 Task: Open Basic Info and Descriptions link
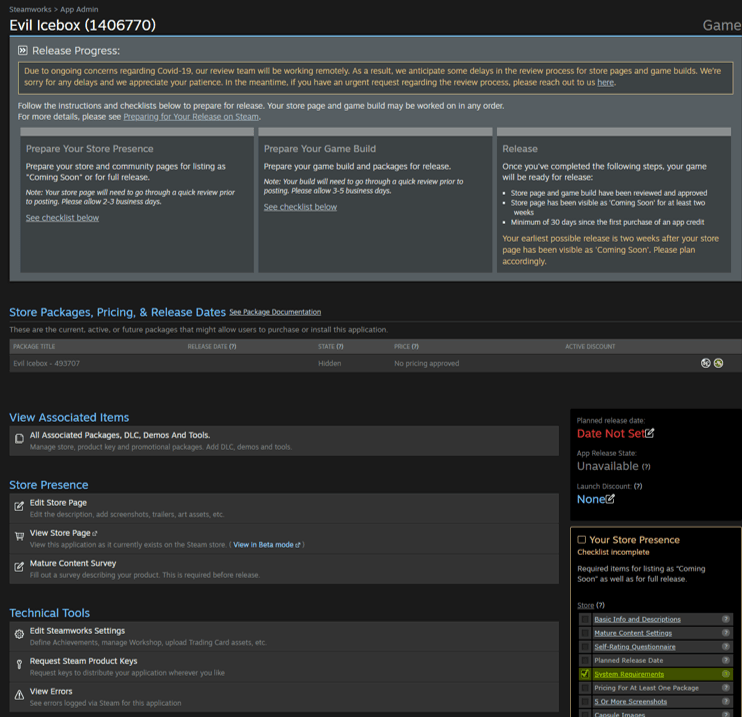pyautogui.click(x=637, y=619)
